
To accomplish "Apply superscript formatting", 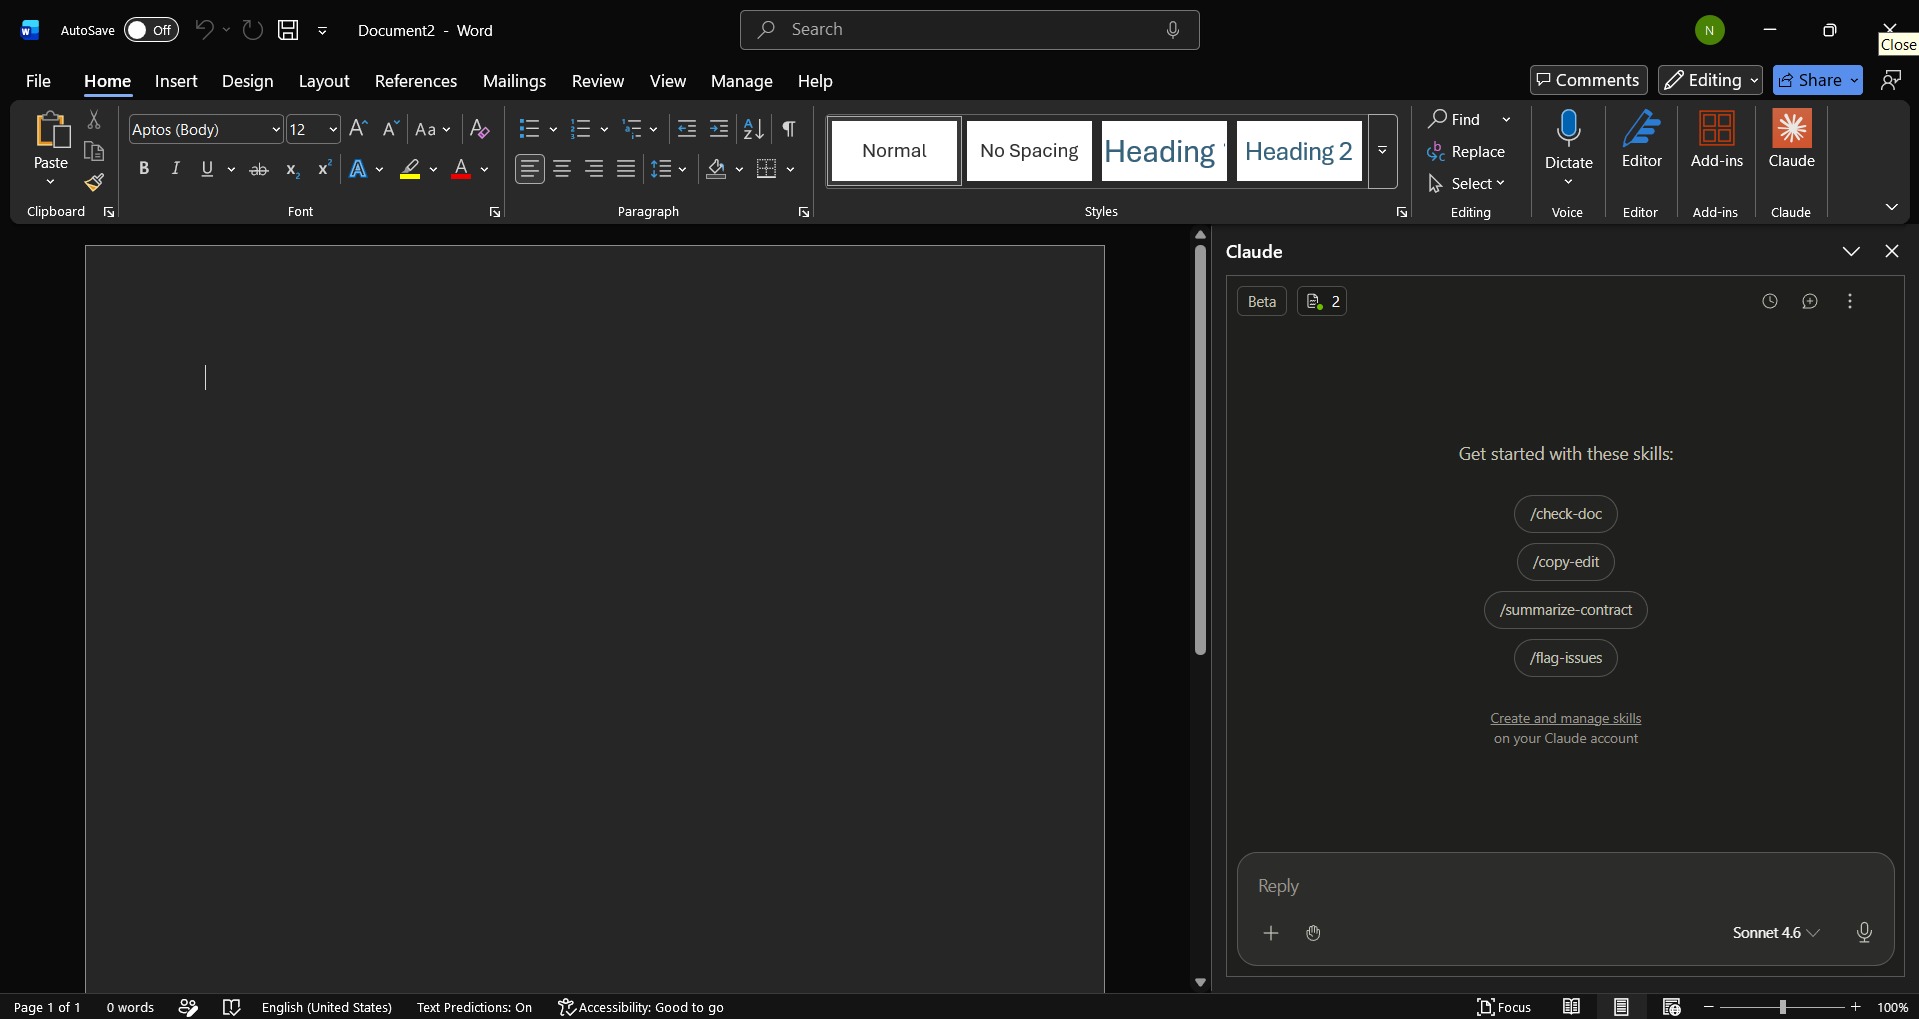I will [324, 169].
